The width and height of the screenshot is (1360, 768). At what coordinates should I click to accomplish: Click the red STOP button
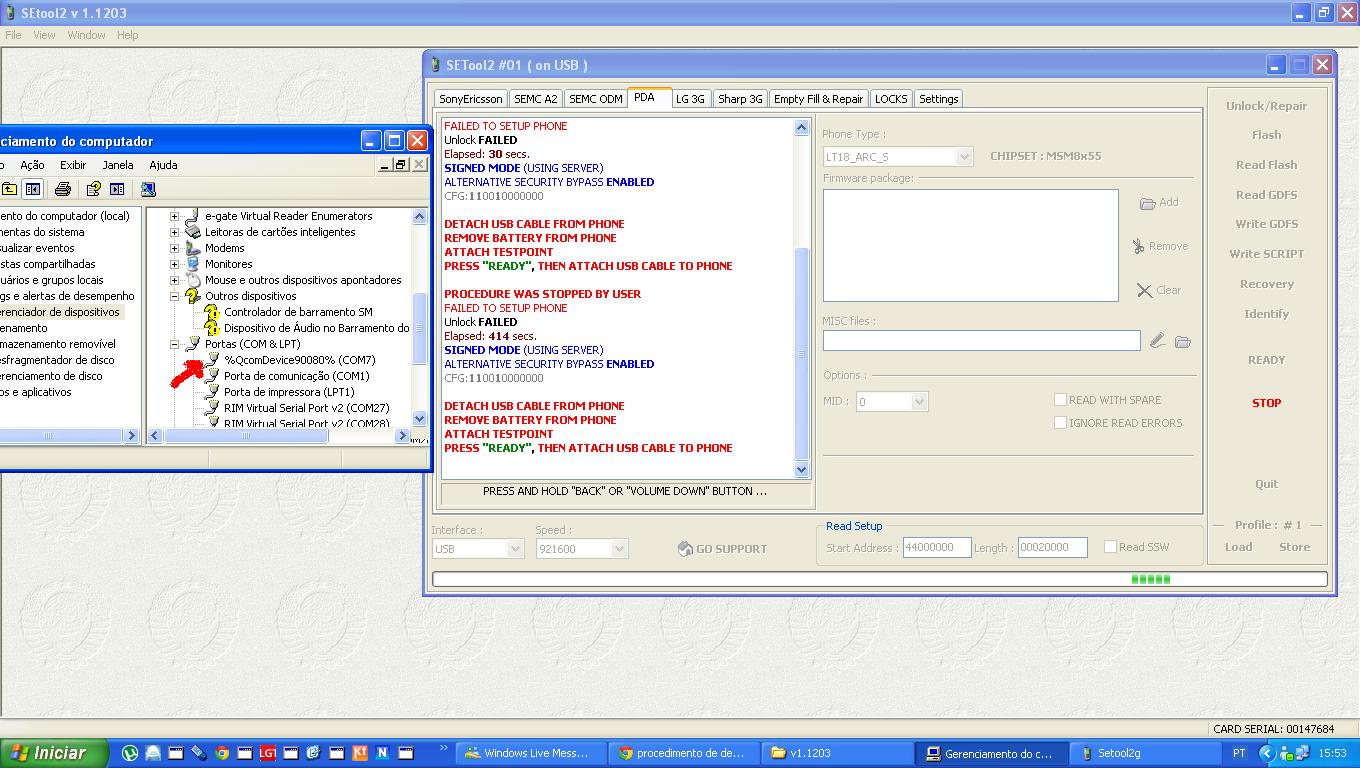(1266, 403)
